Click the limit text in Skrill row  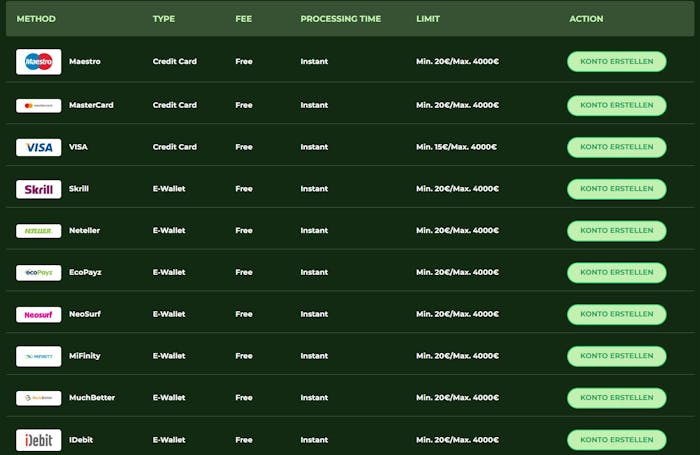(x=457, y=189)
